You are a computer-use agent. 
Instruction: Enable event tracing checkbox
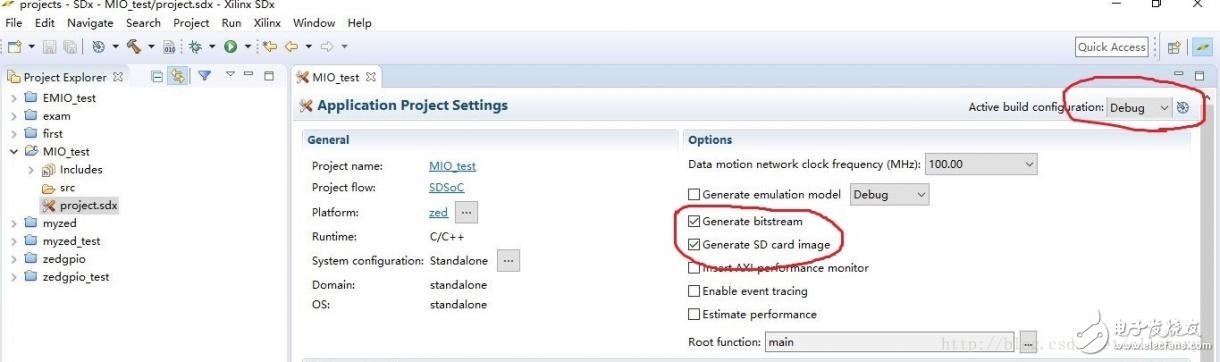click(x=694, y=292)
